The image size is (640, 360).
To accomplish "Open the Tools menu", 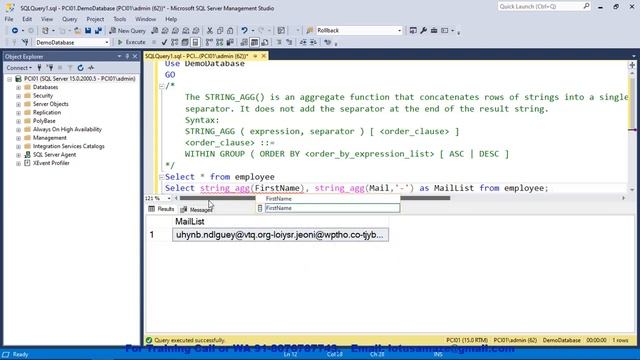I will 120,19.
